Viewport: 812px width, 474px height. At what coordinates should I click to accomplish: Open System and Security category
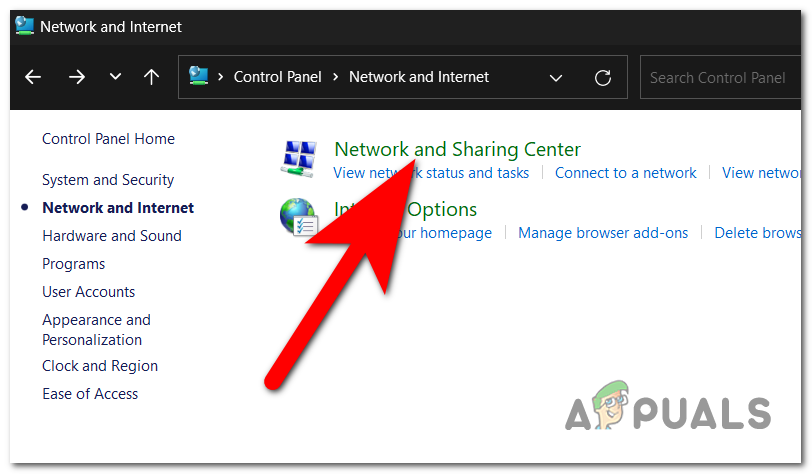[x=108, y=180]
